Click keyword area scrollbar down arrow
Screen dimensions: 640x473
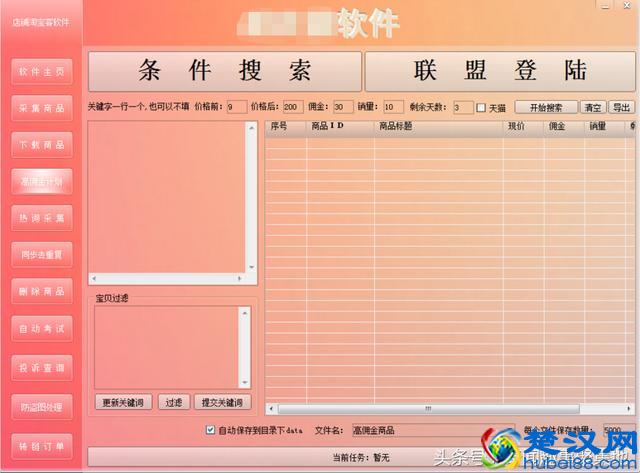(252, 267)
